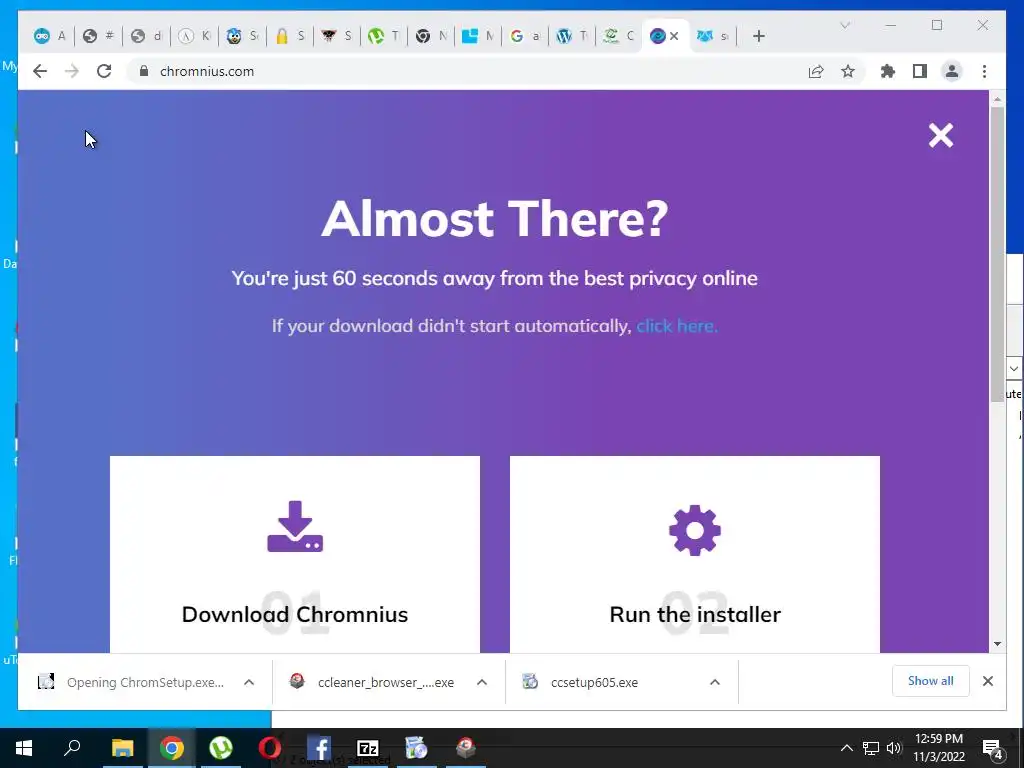This screenshot has height=768, width=1024.
Task: Click the purple download tray icon
Action: [295, 526]
